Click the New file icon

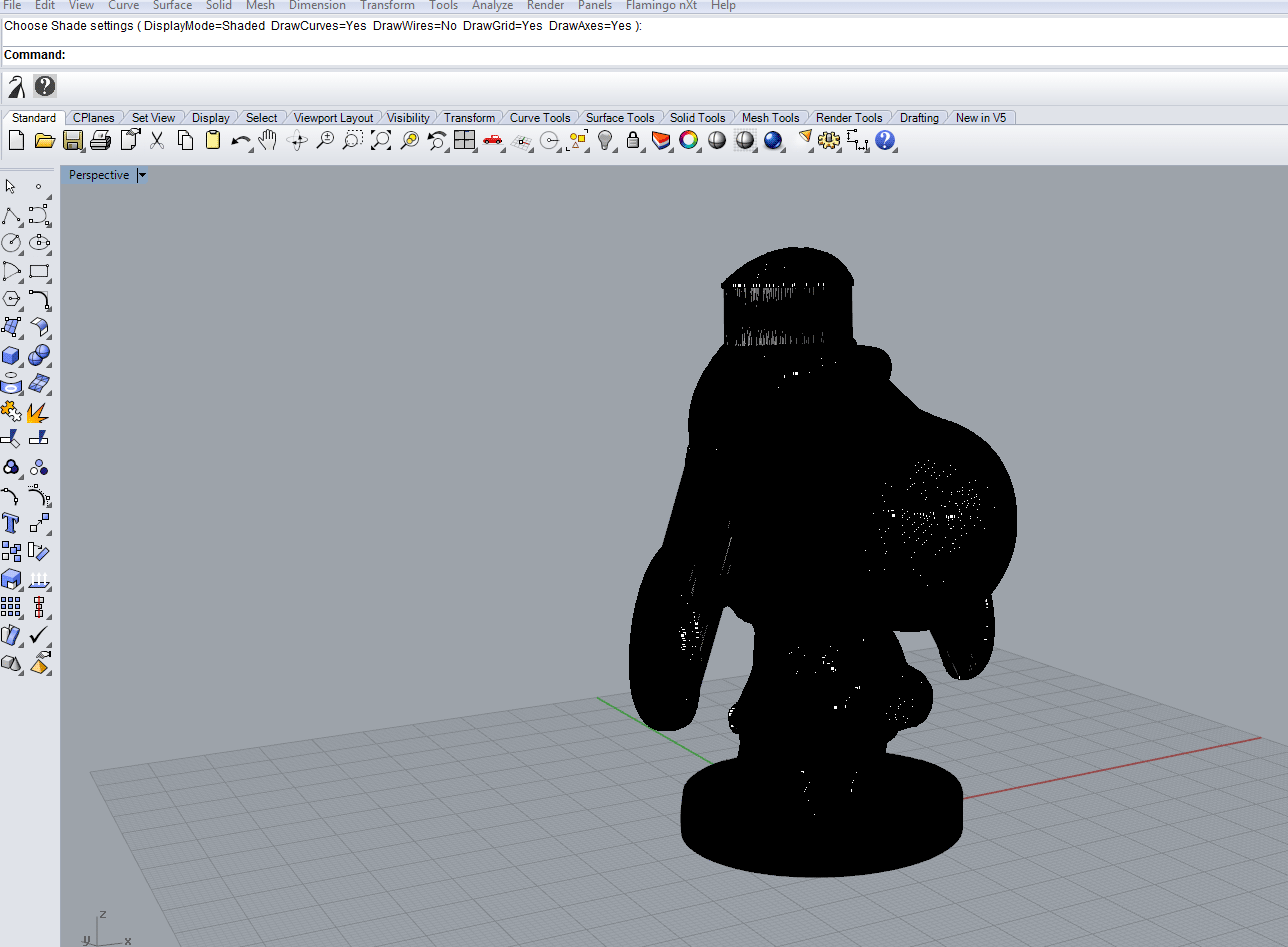point(16,141)
